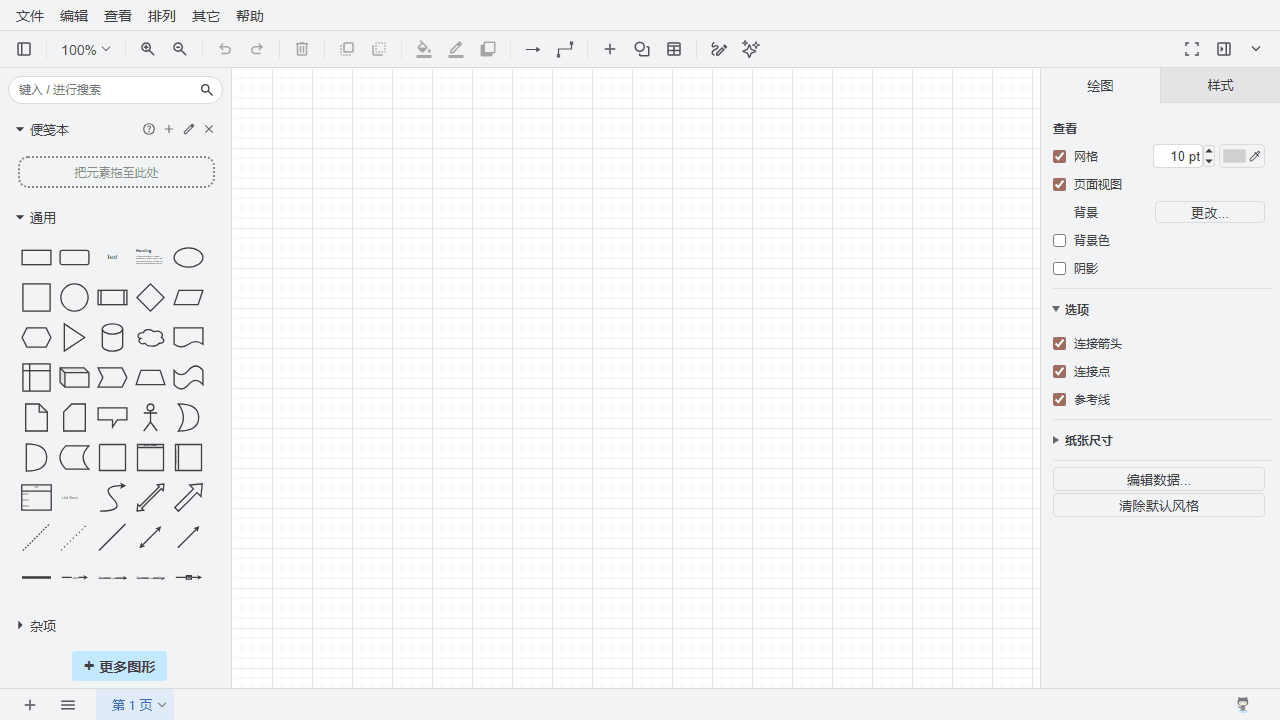Image resolution: width=1280 pixels, height=720 pixels.
Task: Click the search magnifier in shape search
Action: point(207,90)
